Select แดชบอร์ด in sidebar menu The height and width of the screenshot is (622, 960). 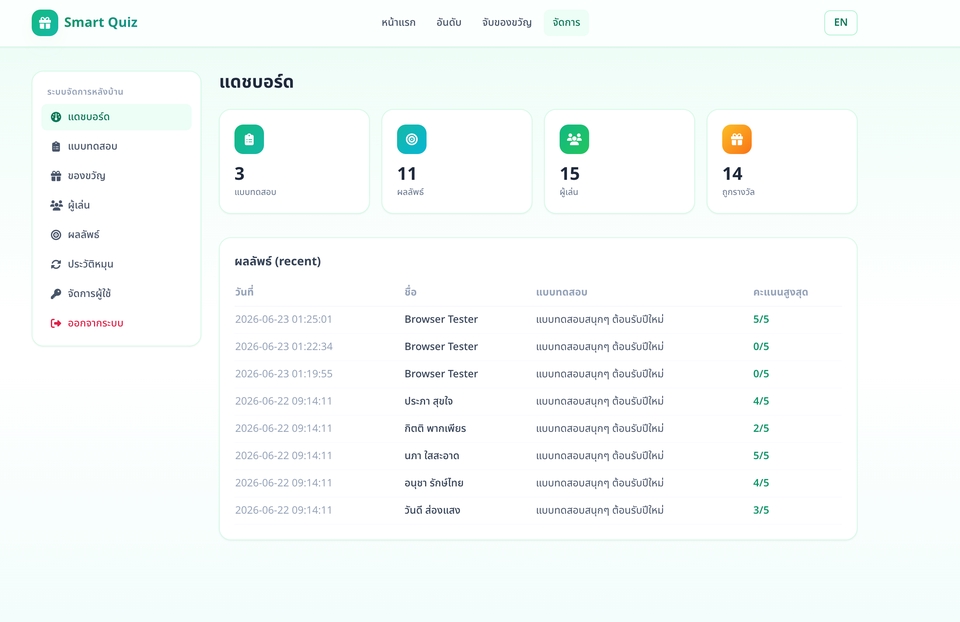pyautogui.click(x=116, y=117)
